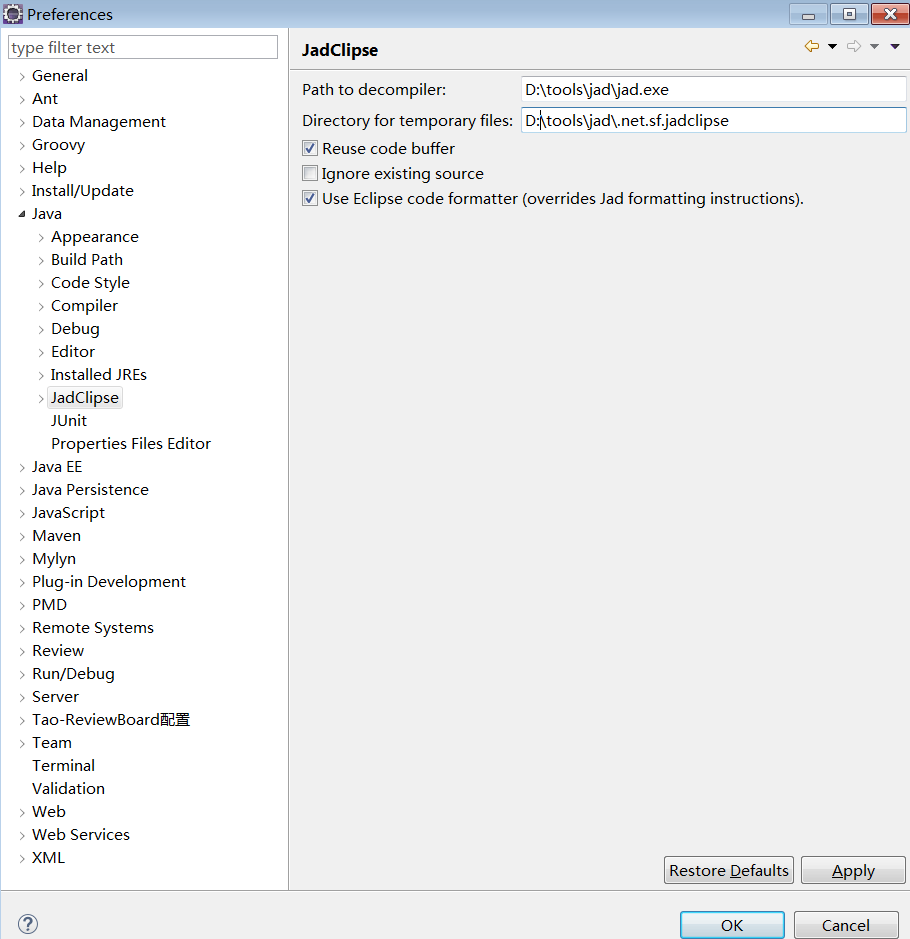Screen dimensions: 910x939
Task: Toggle Use Eclipse code formatter checkbox
Action: click(310, 198)
